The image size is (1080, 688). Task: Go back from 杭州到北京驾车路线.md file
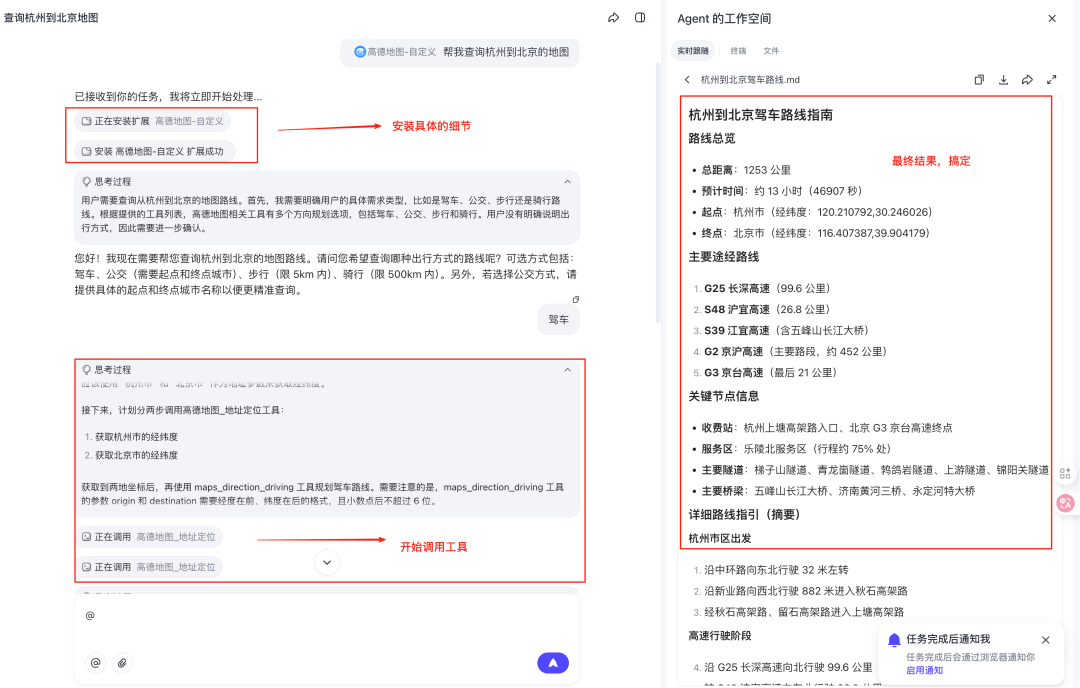pyautogui.click(x=687, y=80)
